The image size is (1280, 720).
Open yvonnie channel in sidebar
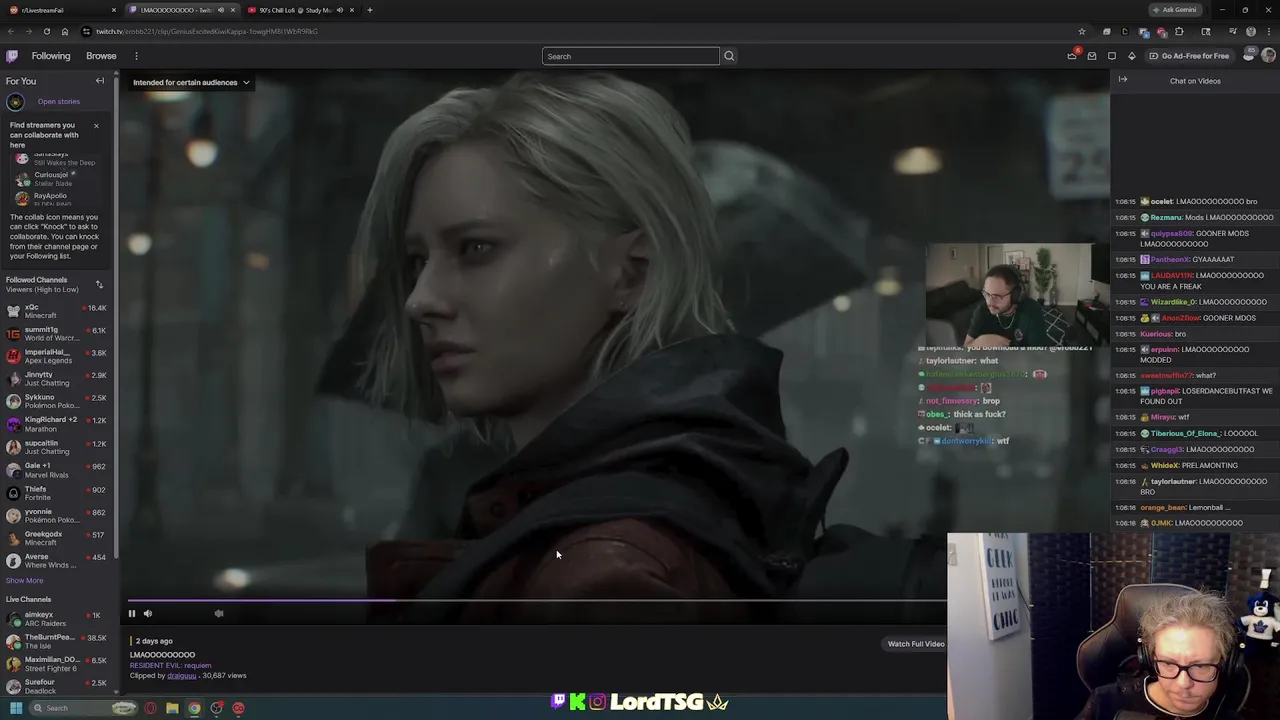pos(56,516)
